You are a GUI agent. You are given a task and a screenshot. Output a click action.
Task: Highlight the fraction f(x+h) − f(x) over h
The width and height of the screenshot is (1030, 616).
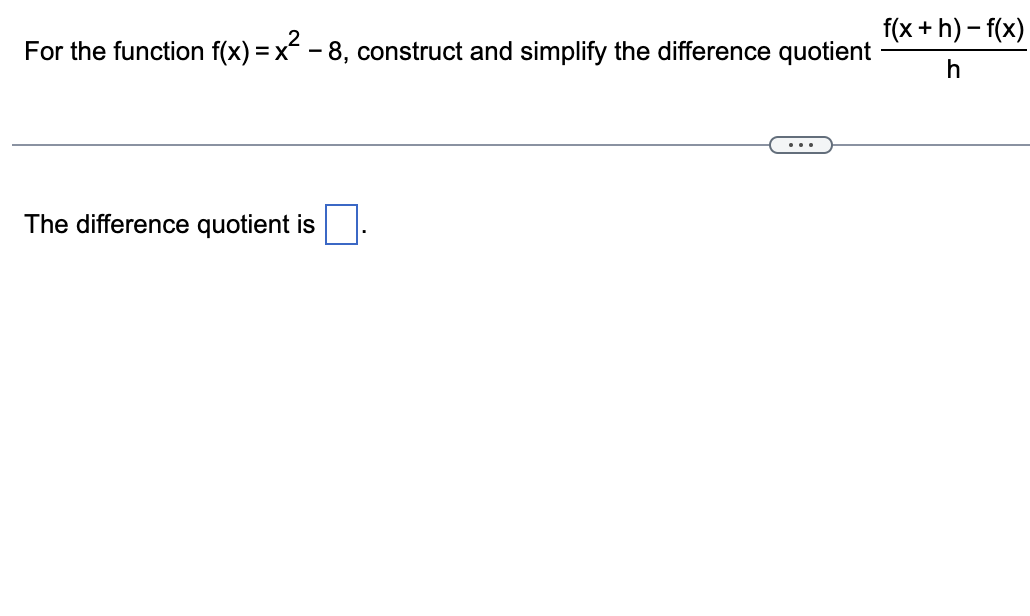coord(952,48)
